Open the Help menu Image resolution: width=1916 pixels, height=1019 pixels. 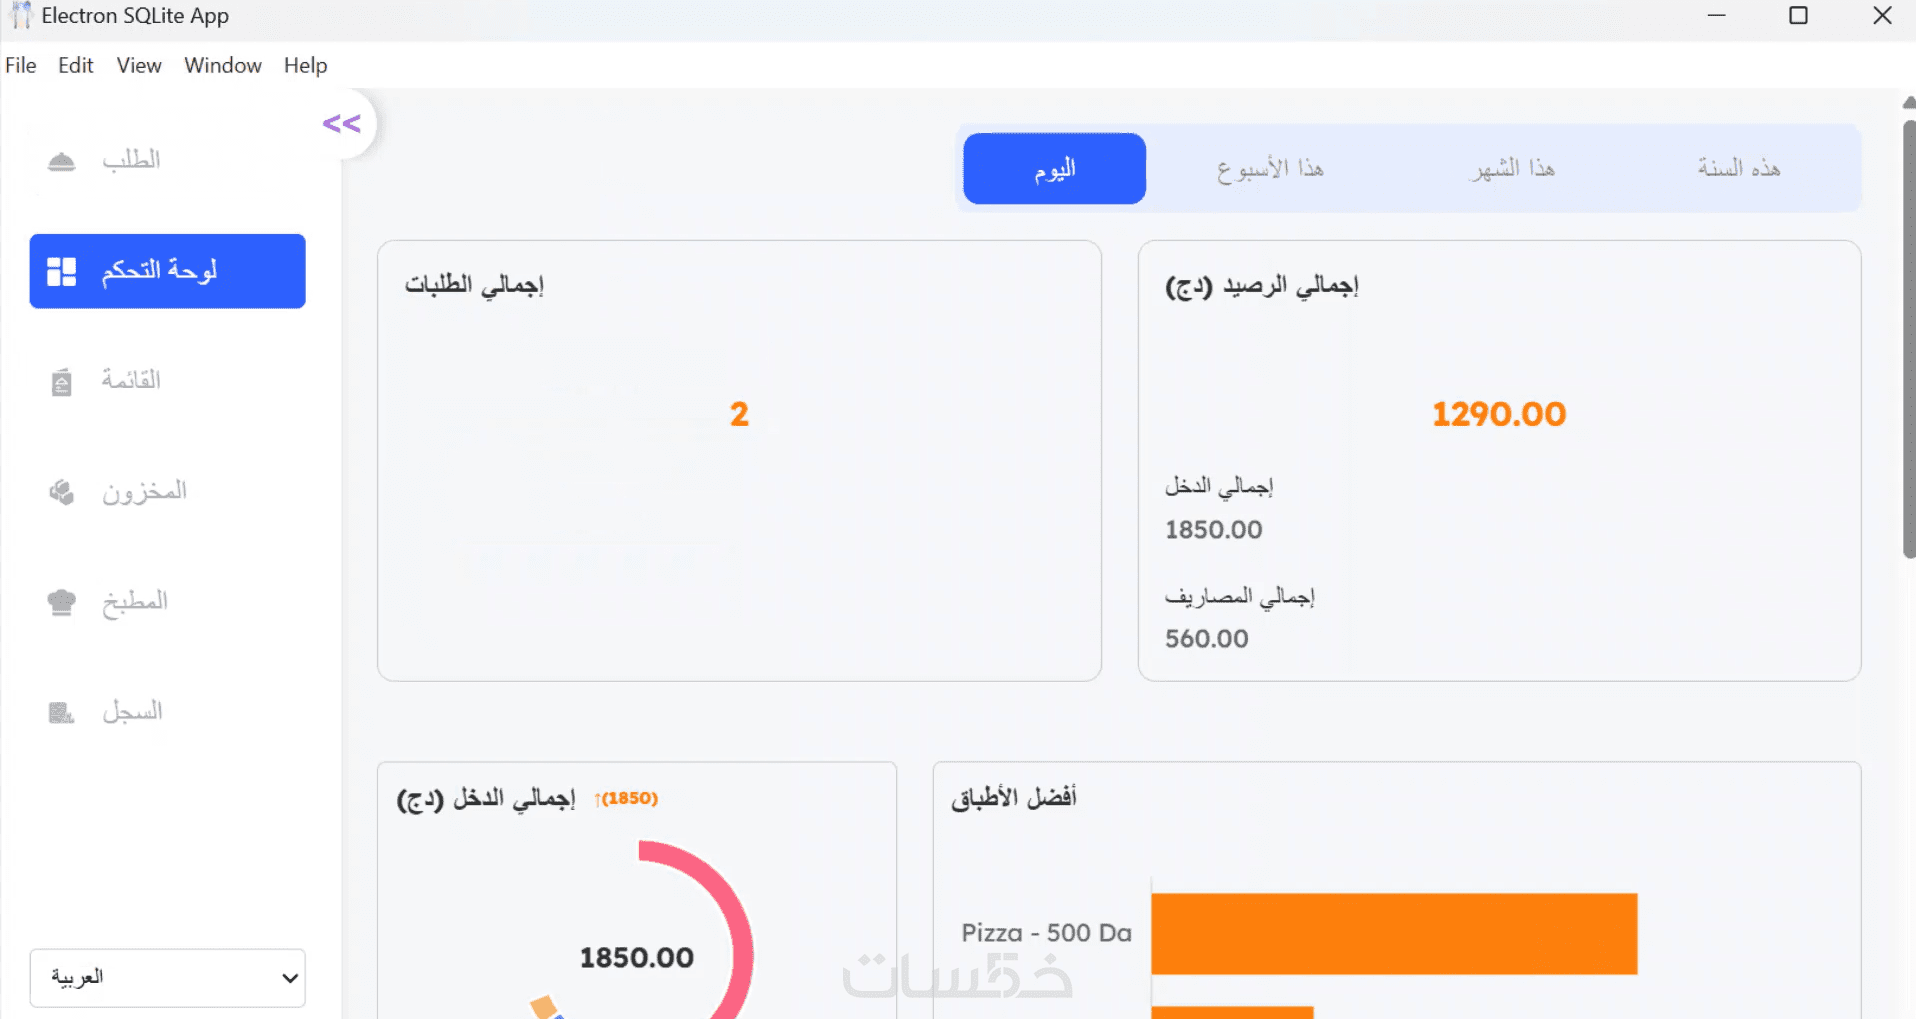[305, 66]
